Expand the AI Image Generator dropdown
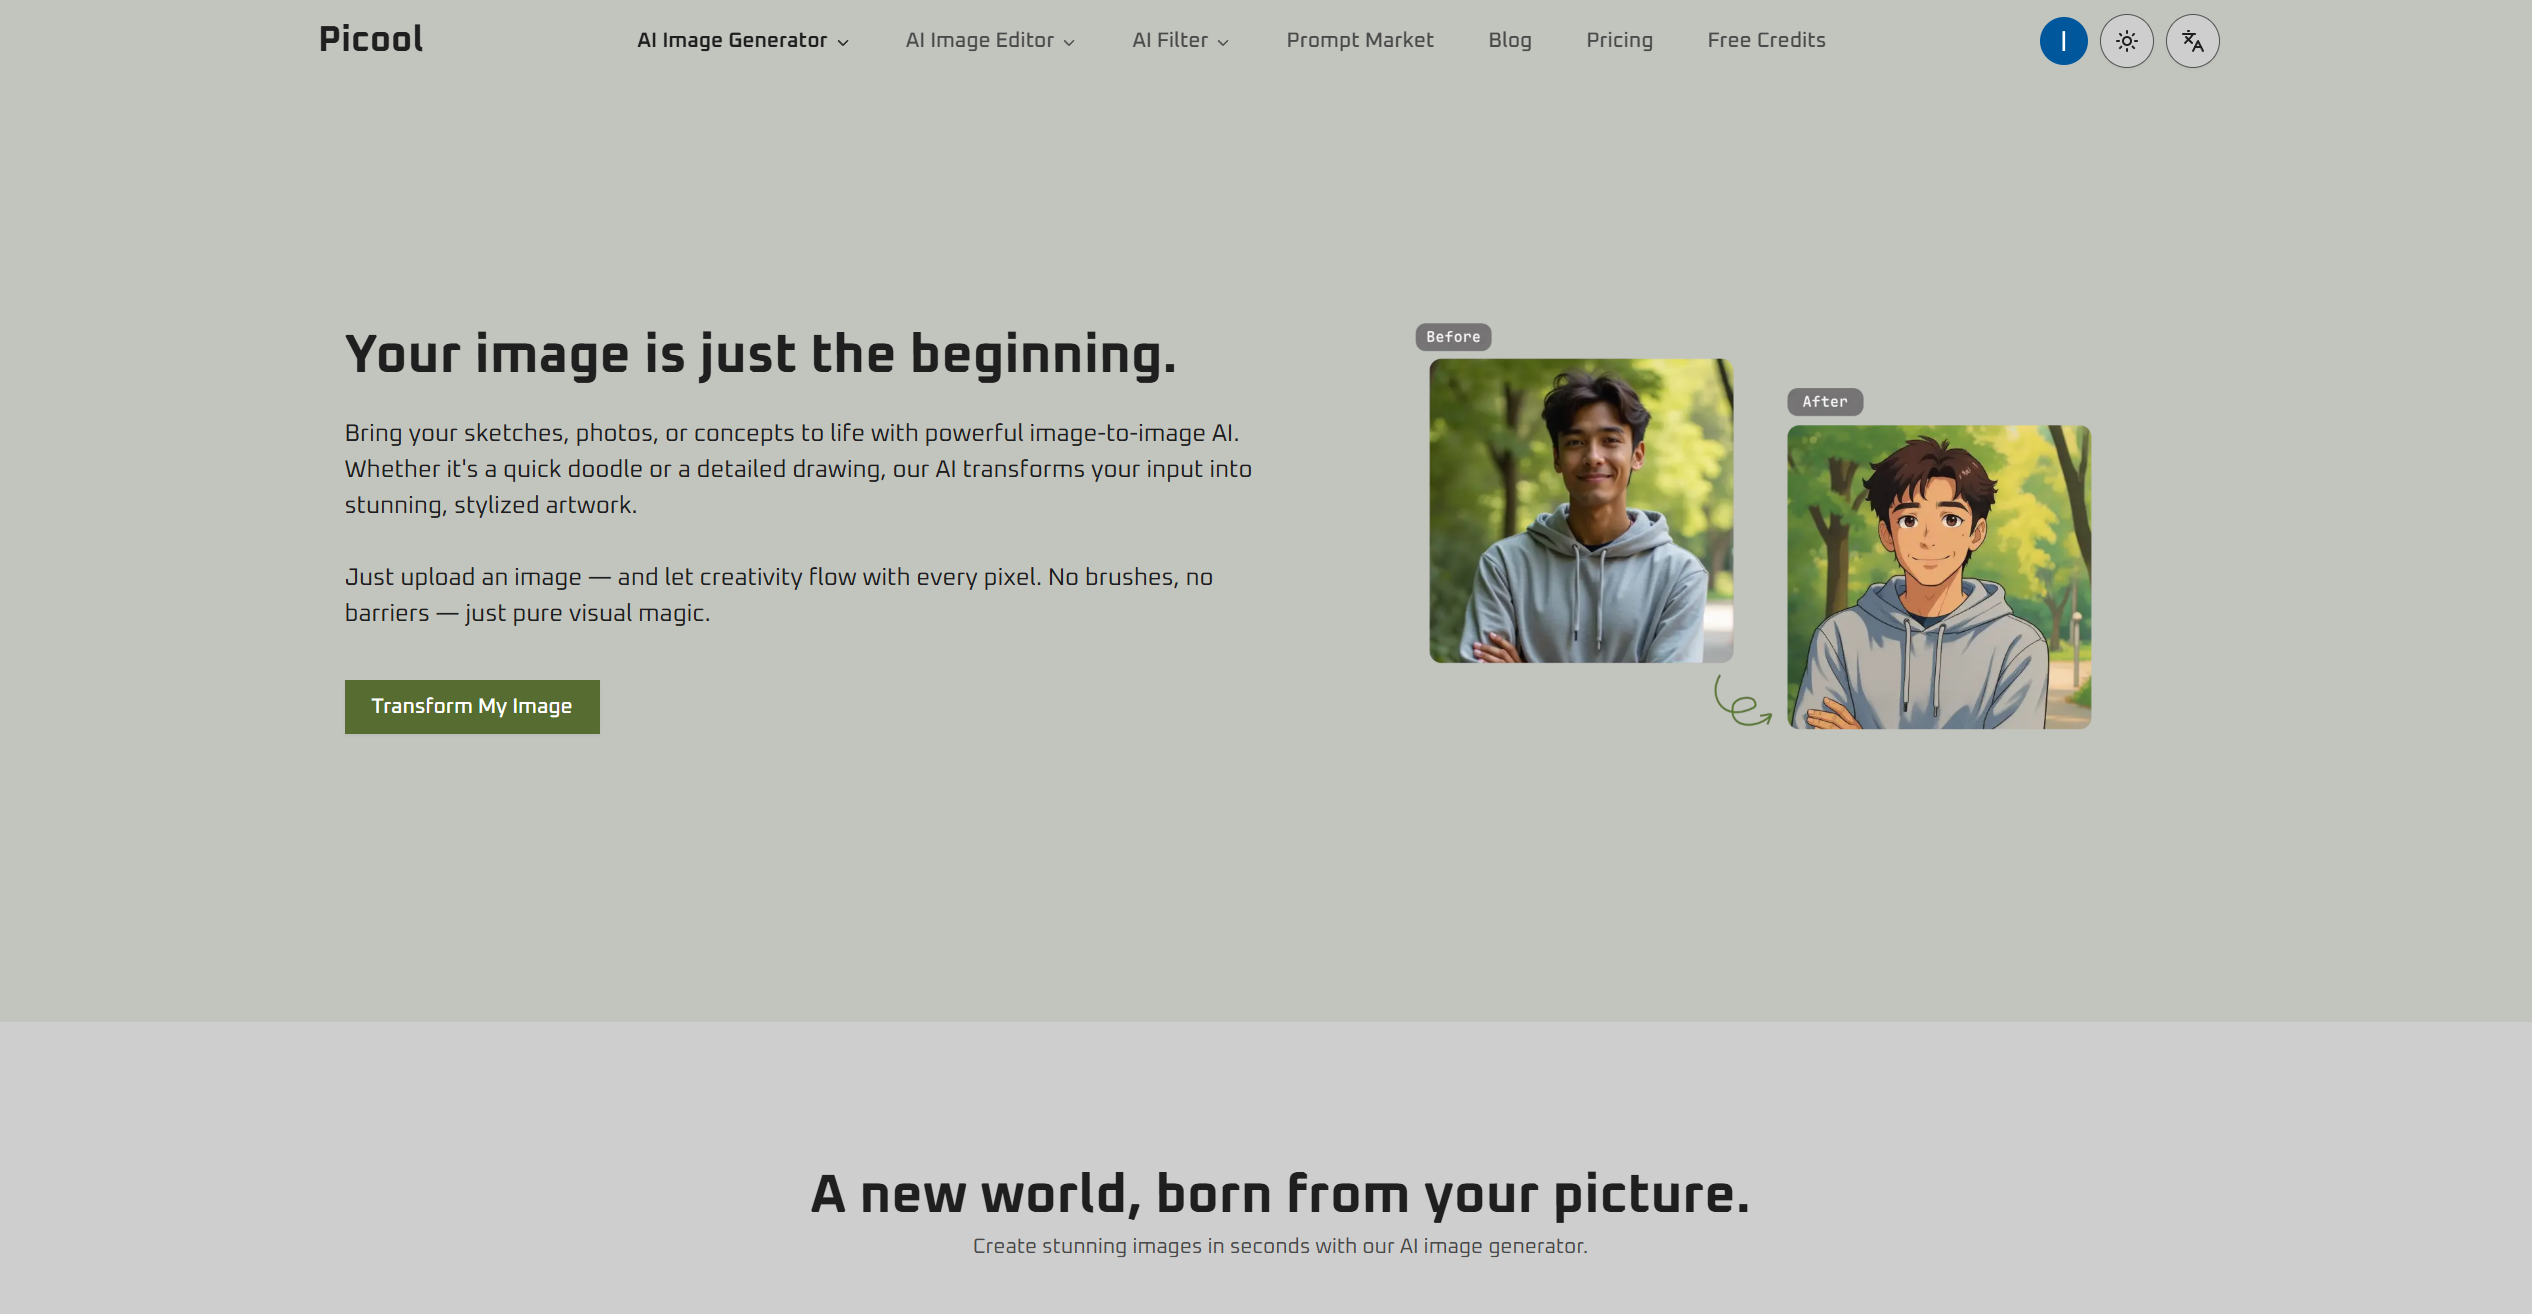Viewport: 2532px width, 1314px height. [x=743, y=40]
